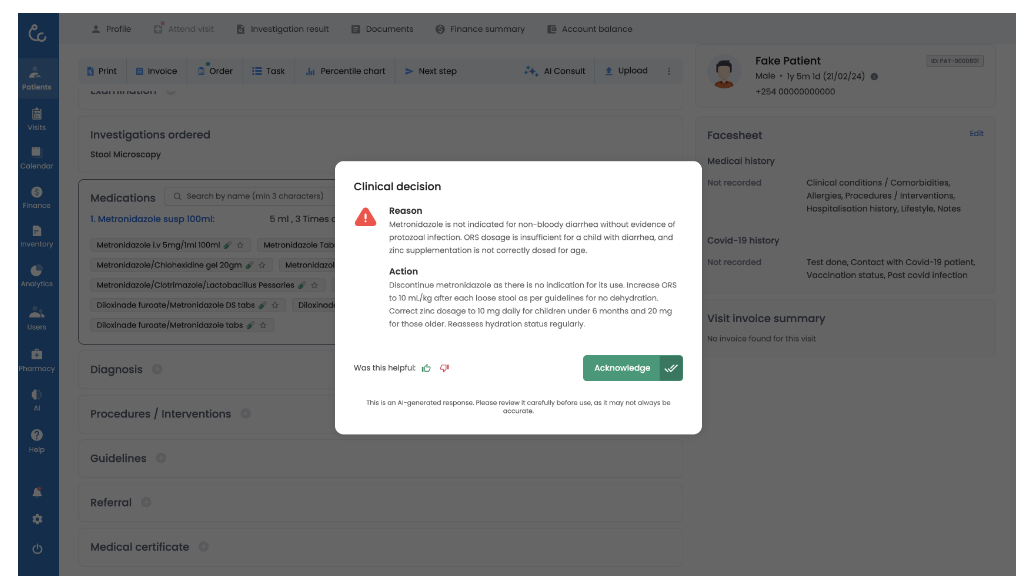
Task: Click Edit link on the Facesheet
Action: [976, 134]
